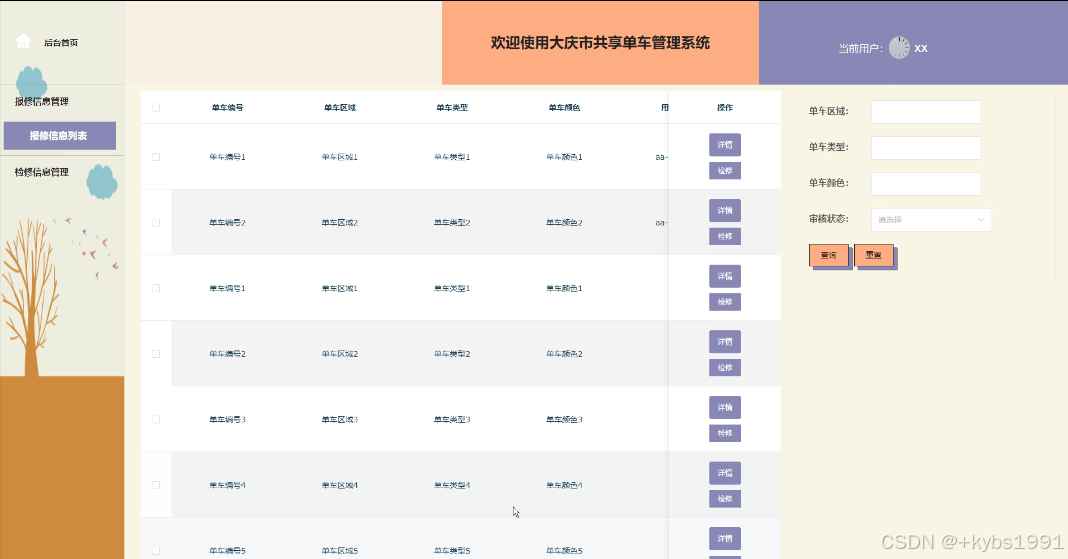The width and height of the screenshot is (1068, 559).
Task: Select the cell 单车区域3
Action: (x=340, y=419)
